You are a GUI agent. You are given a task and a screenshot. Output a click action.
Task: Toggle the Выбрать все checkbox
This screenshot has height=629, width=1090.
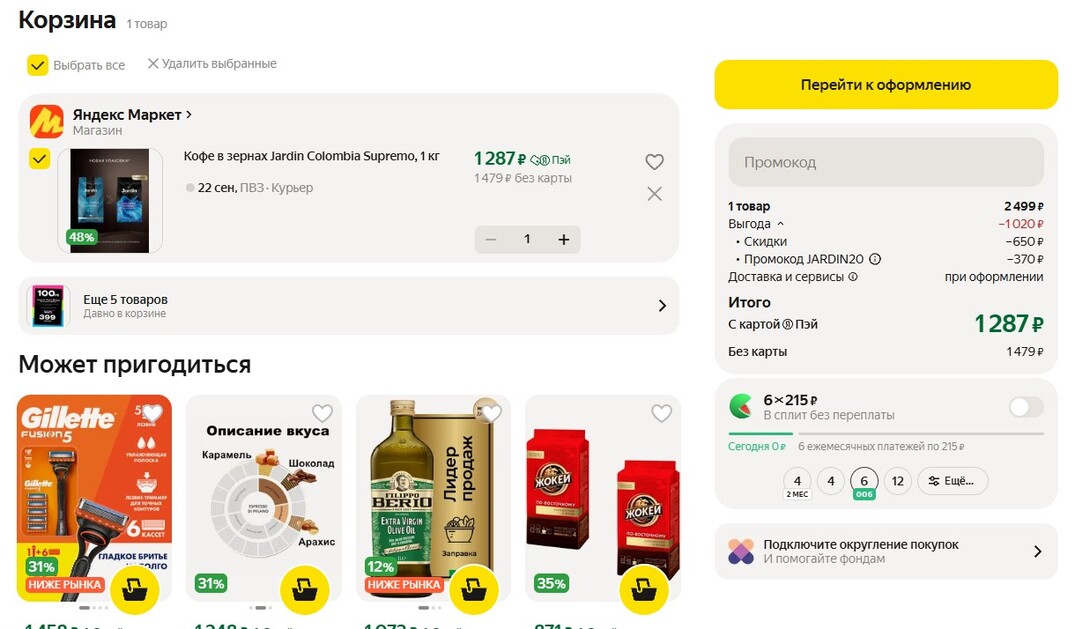point(38,65)
